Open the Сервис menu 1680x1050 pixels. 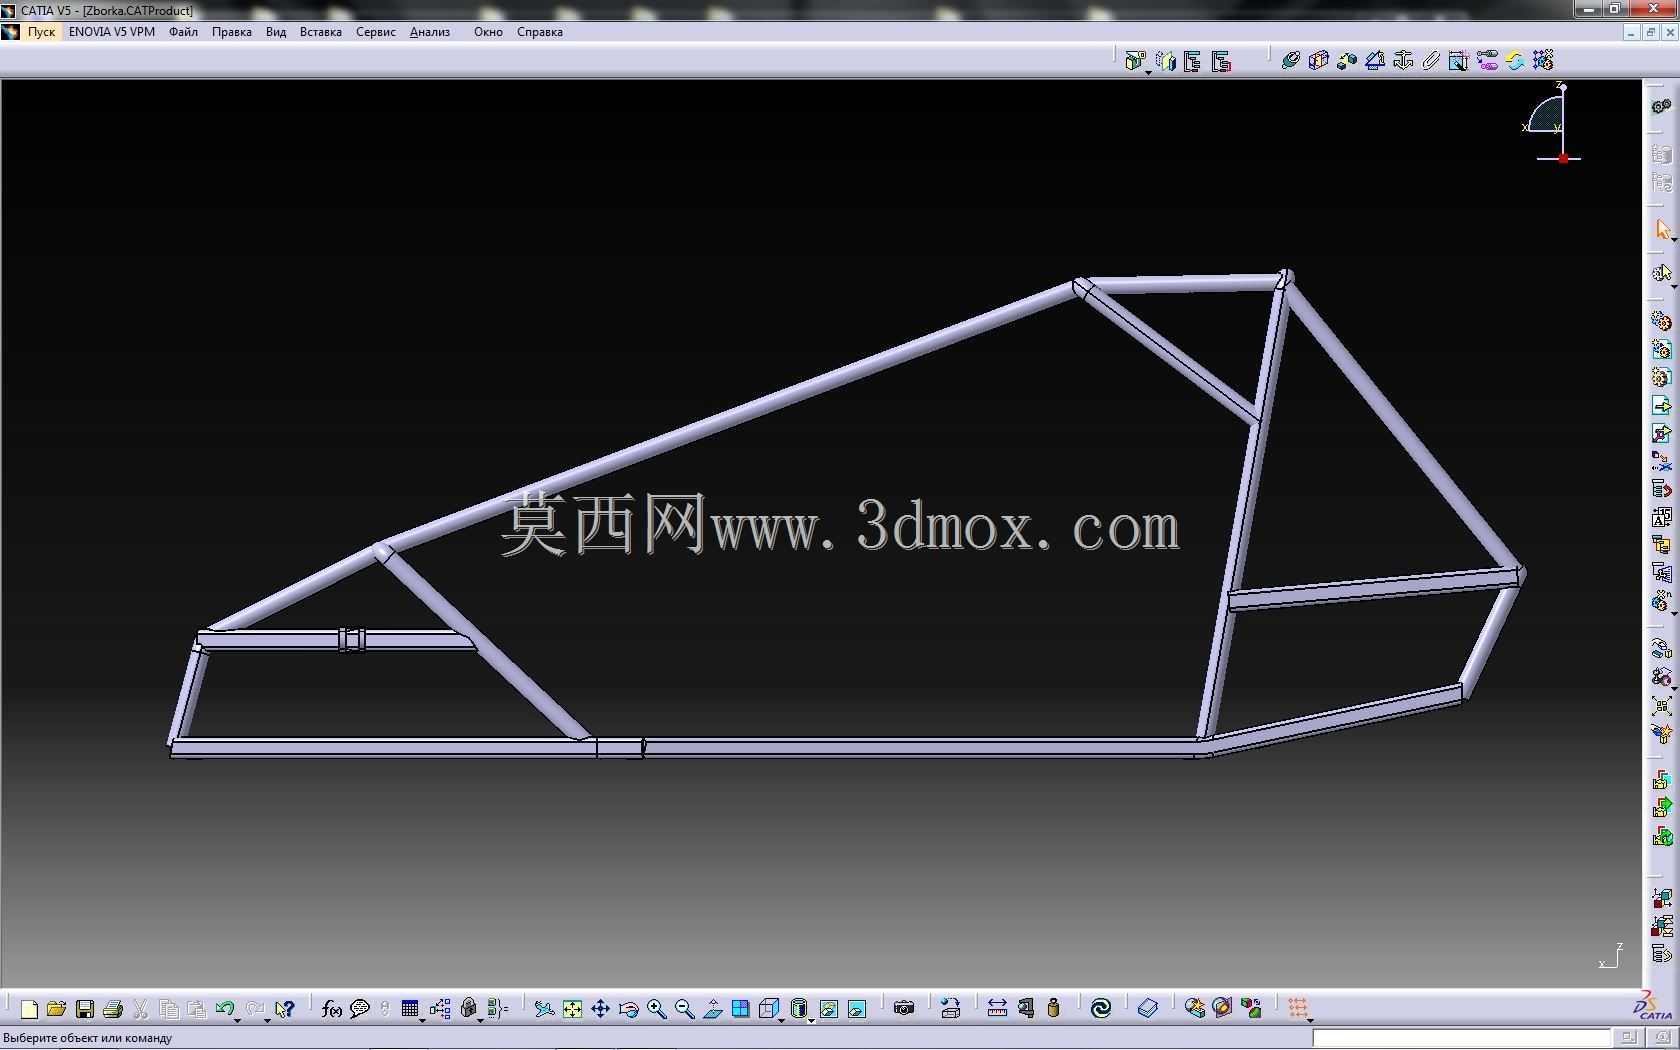coord(376,32)
